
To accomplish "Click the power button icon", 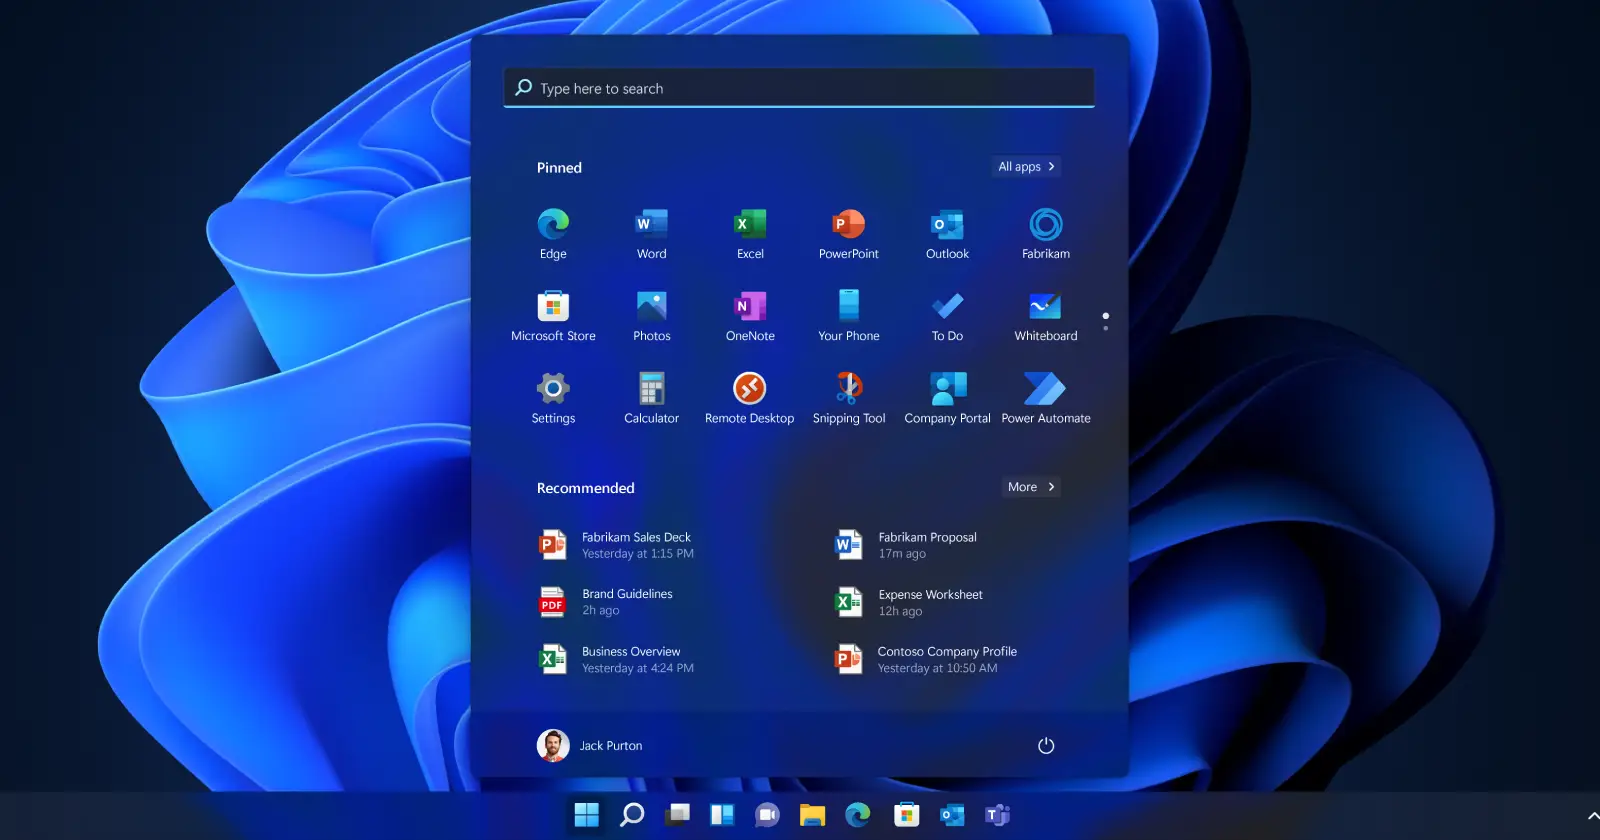I will tap(1046, 746).
